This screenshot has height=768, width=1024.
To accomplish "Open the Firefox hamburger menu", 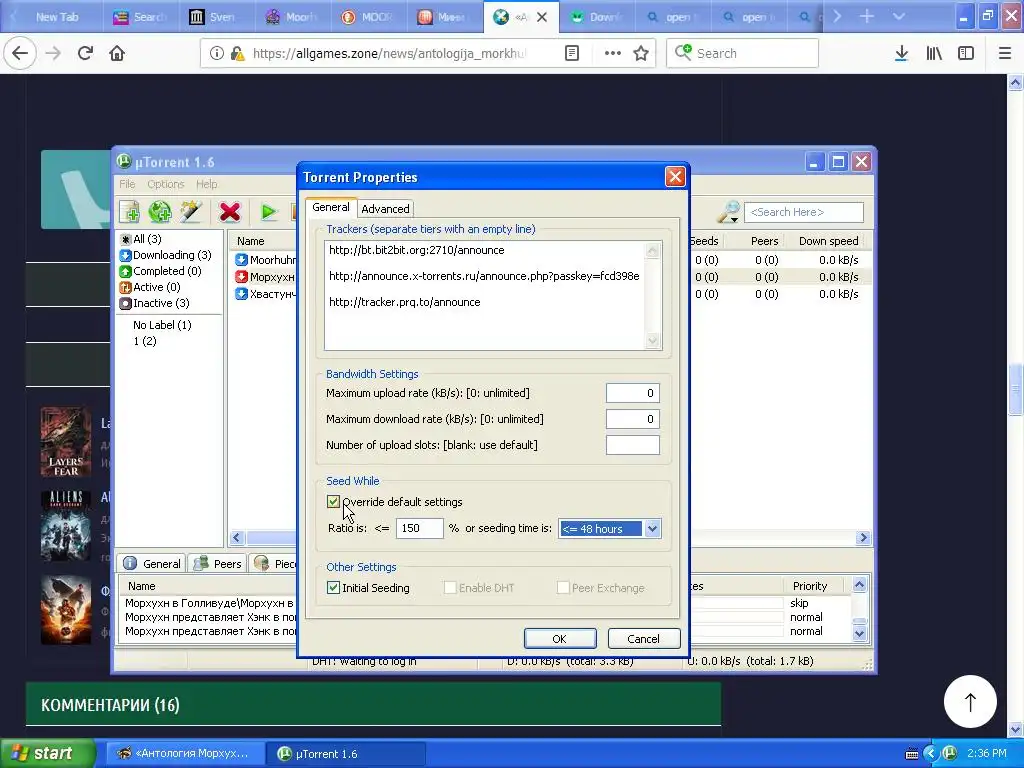I will tap(1004, 54).
